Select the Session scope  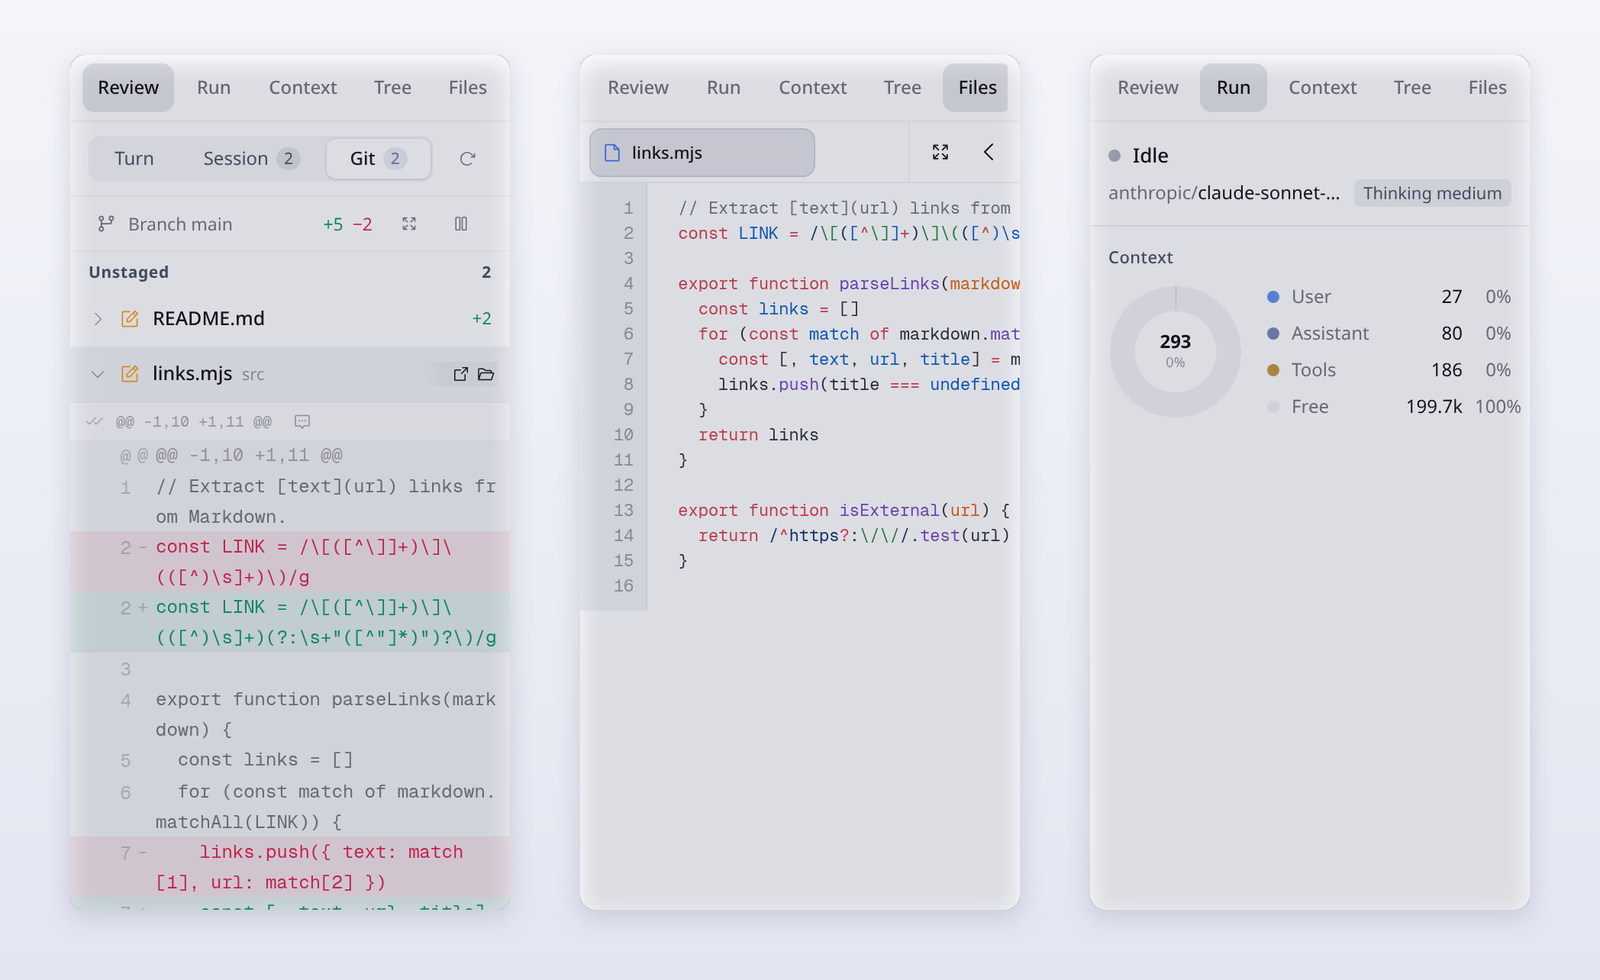tap(251, 159)
